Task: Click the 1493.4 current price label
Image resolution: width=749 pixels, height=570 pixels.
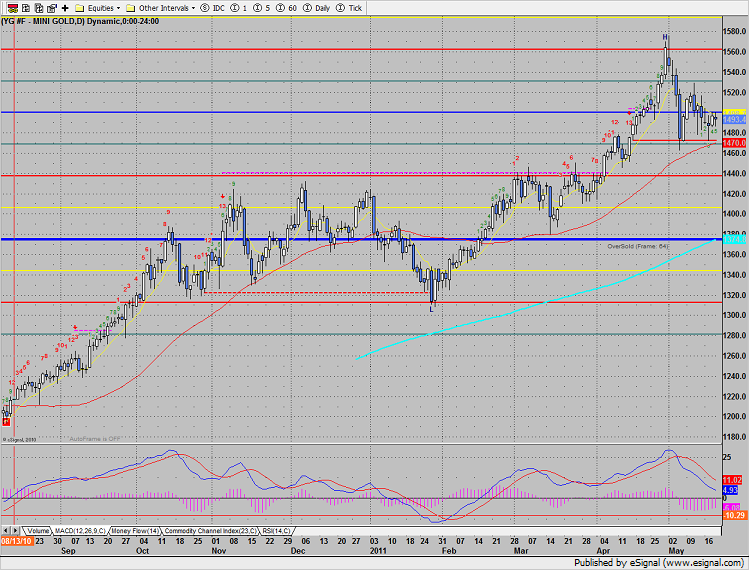Action: click(735, 119)
